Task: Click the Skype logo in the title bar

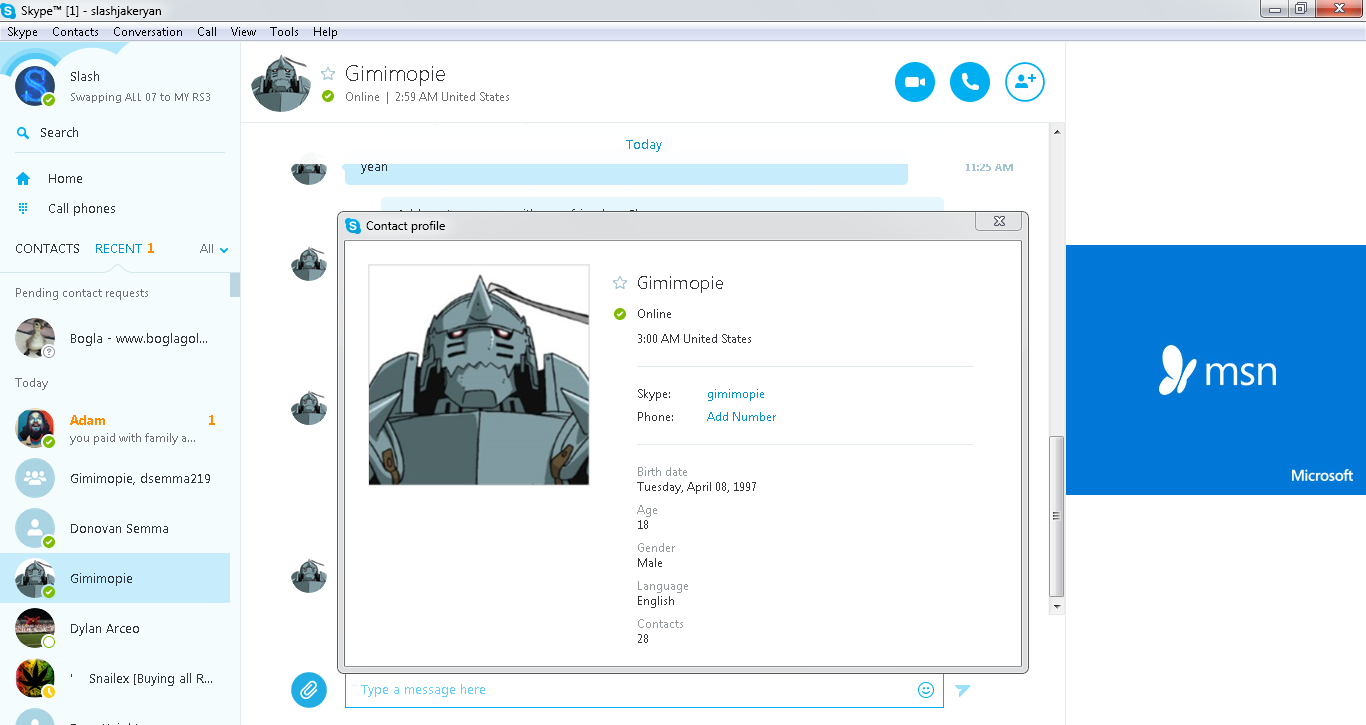Action: coord(9,9)
